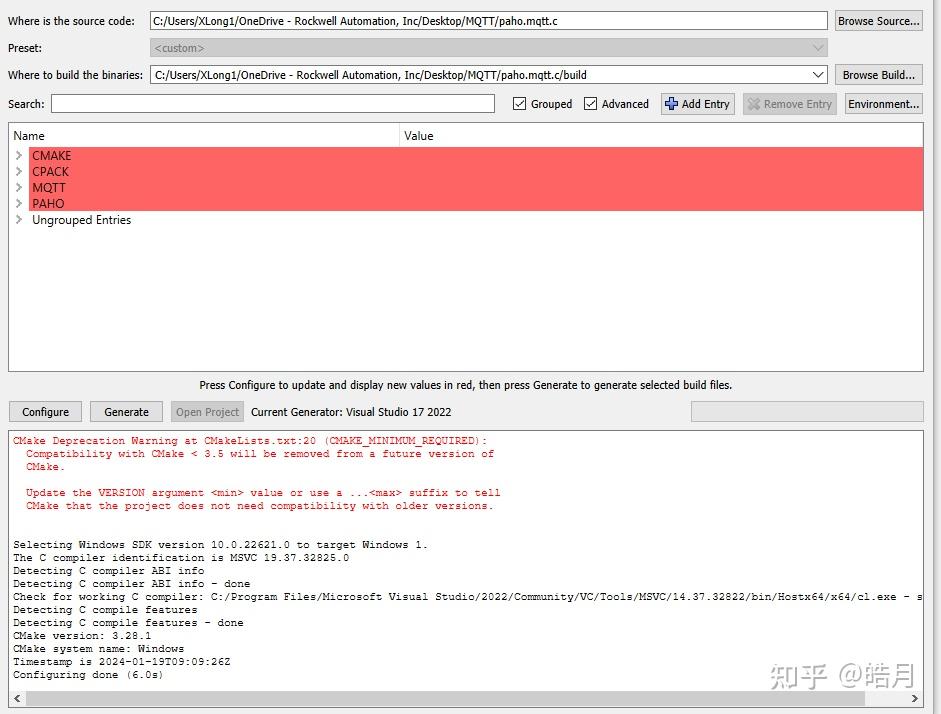Click the 'CMake version: 3.28.1' log line

coord(82,636)
